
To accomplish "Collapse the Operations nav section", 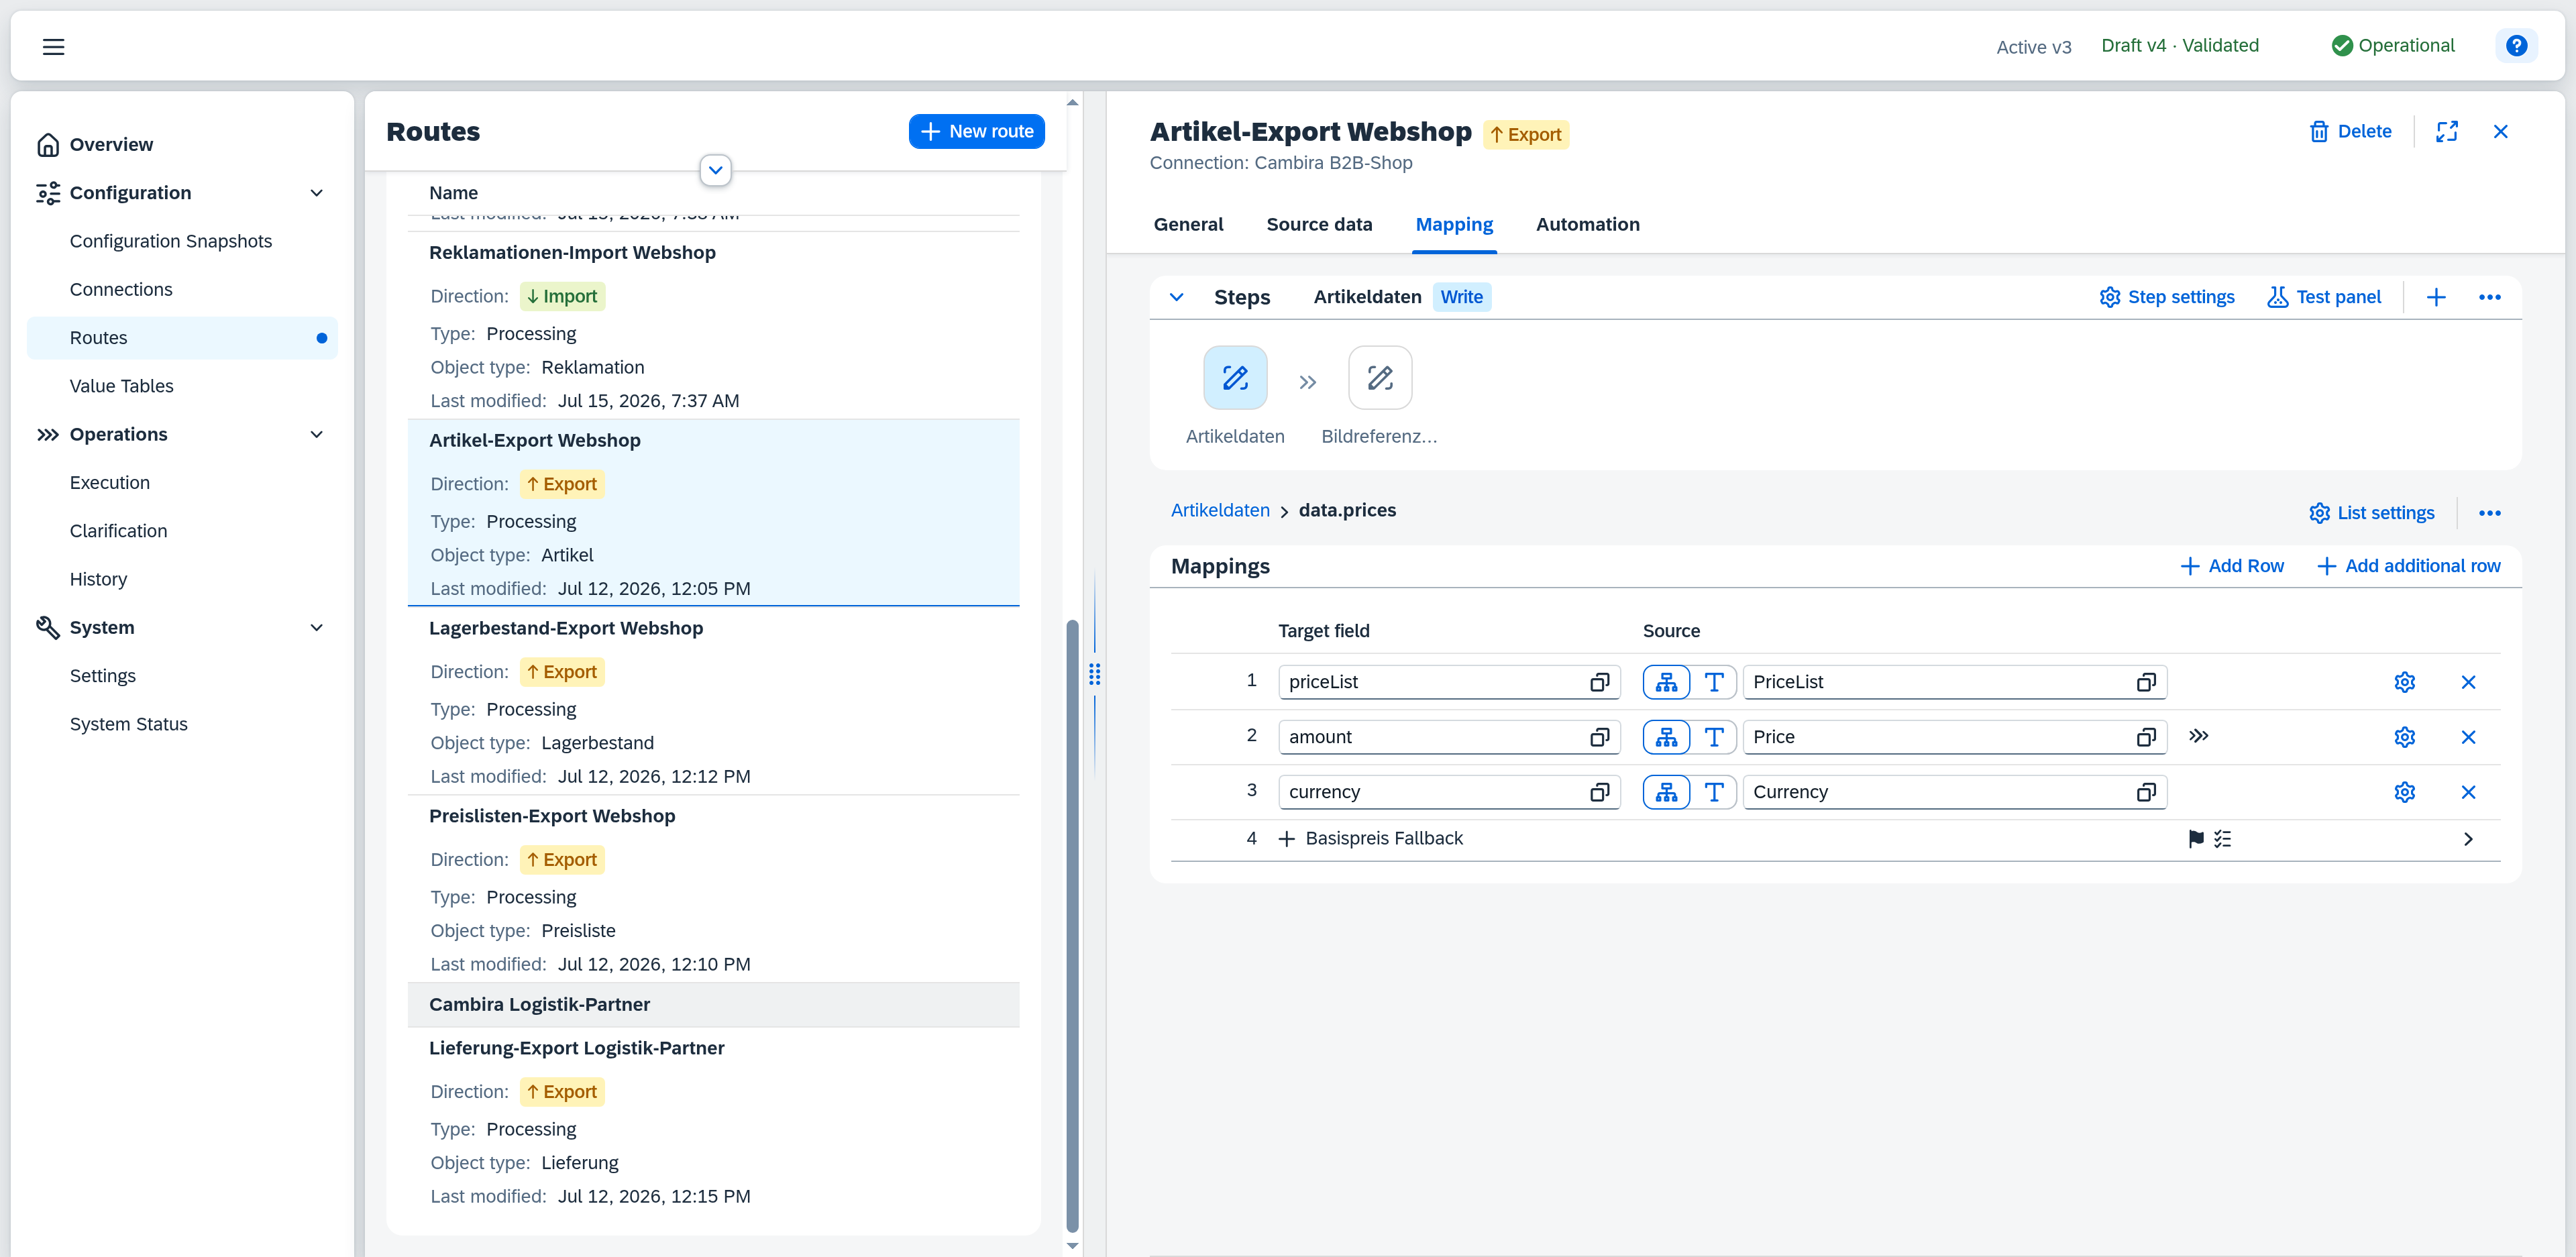I will [x=316, y=434].
